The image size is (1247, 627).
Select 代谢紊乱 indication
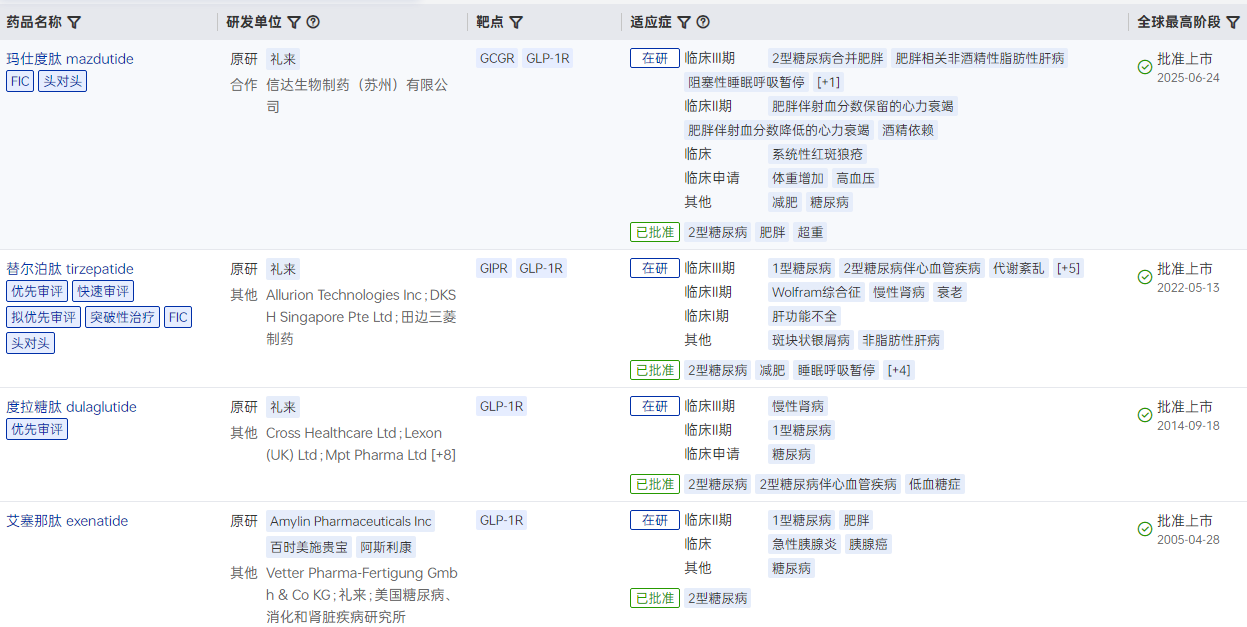click(x=1018, y=268)
